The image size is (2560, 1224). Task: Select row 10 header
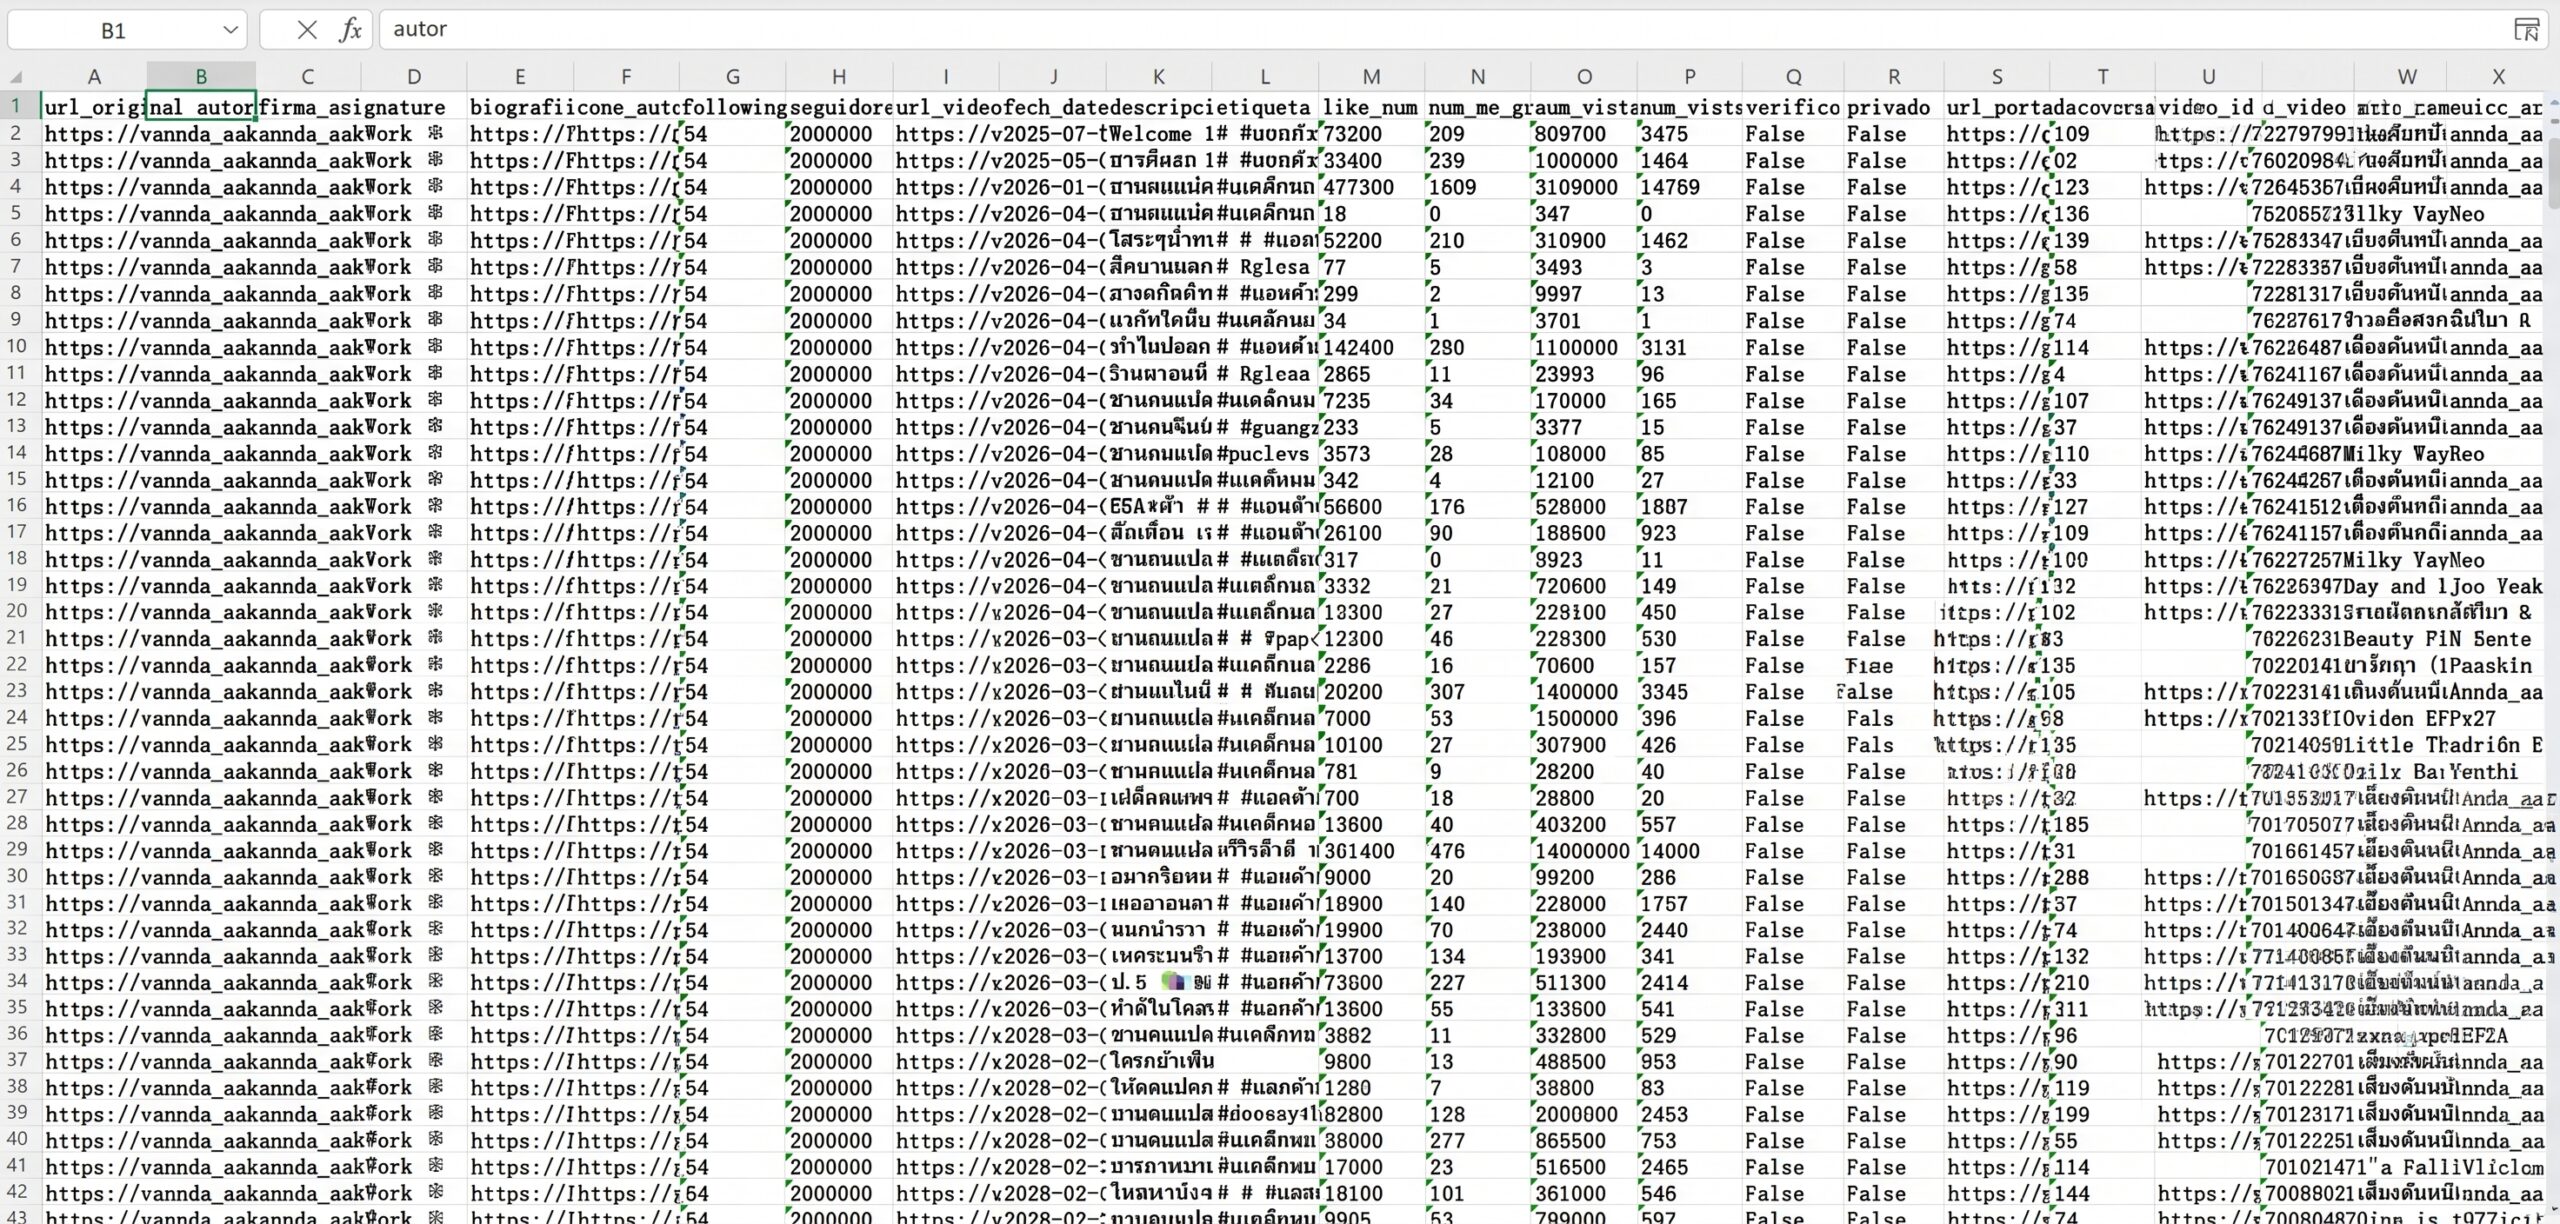16,346
